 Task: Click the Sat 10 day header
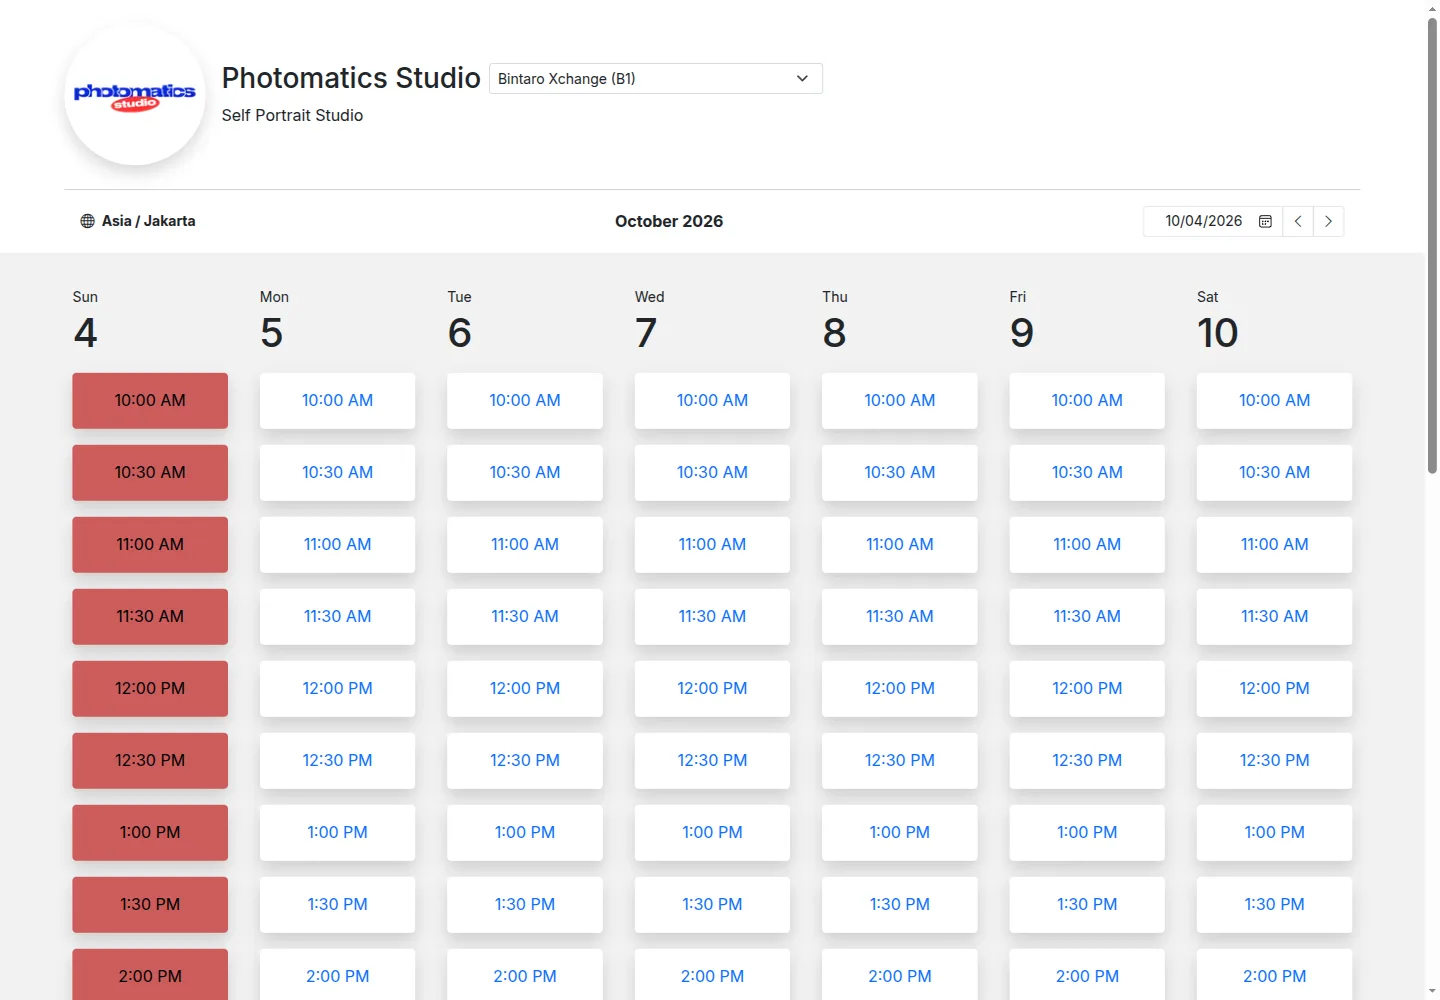pyautogui.click(x=1218, y=320)
